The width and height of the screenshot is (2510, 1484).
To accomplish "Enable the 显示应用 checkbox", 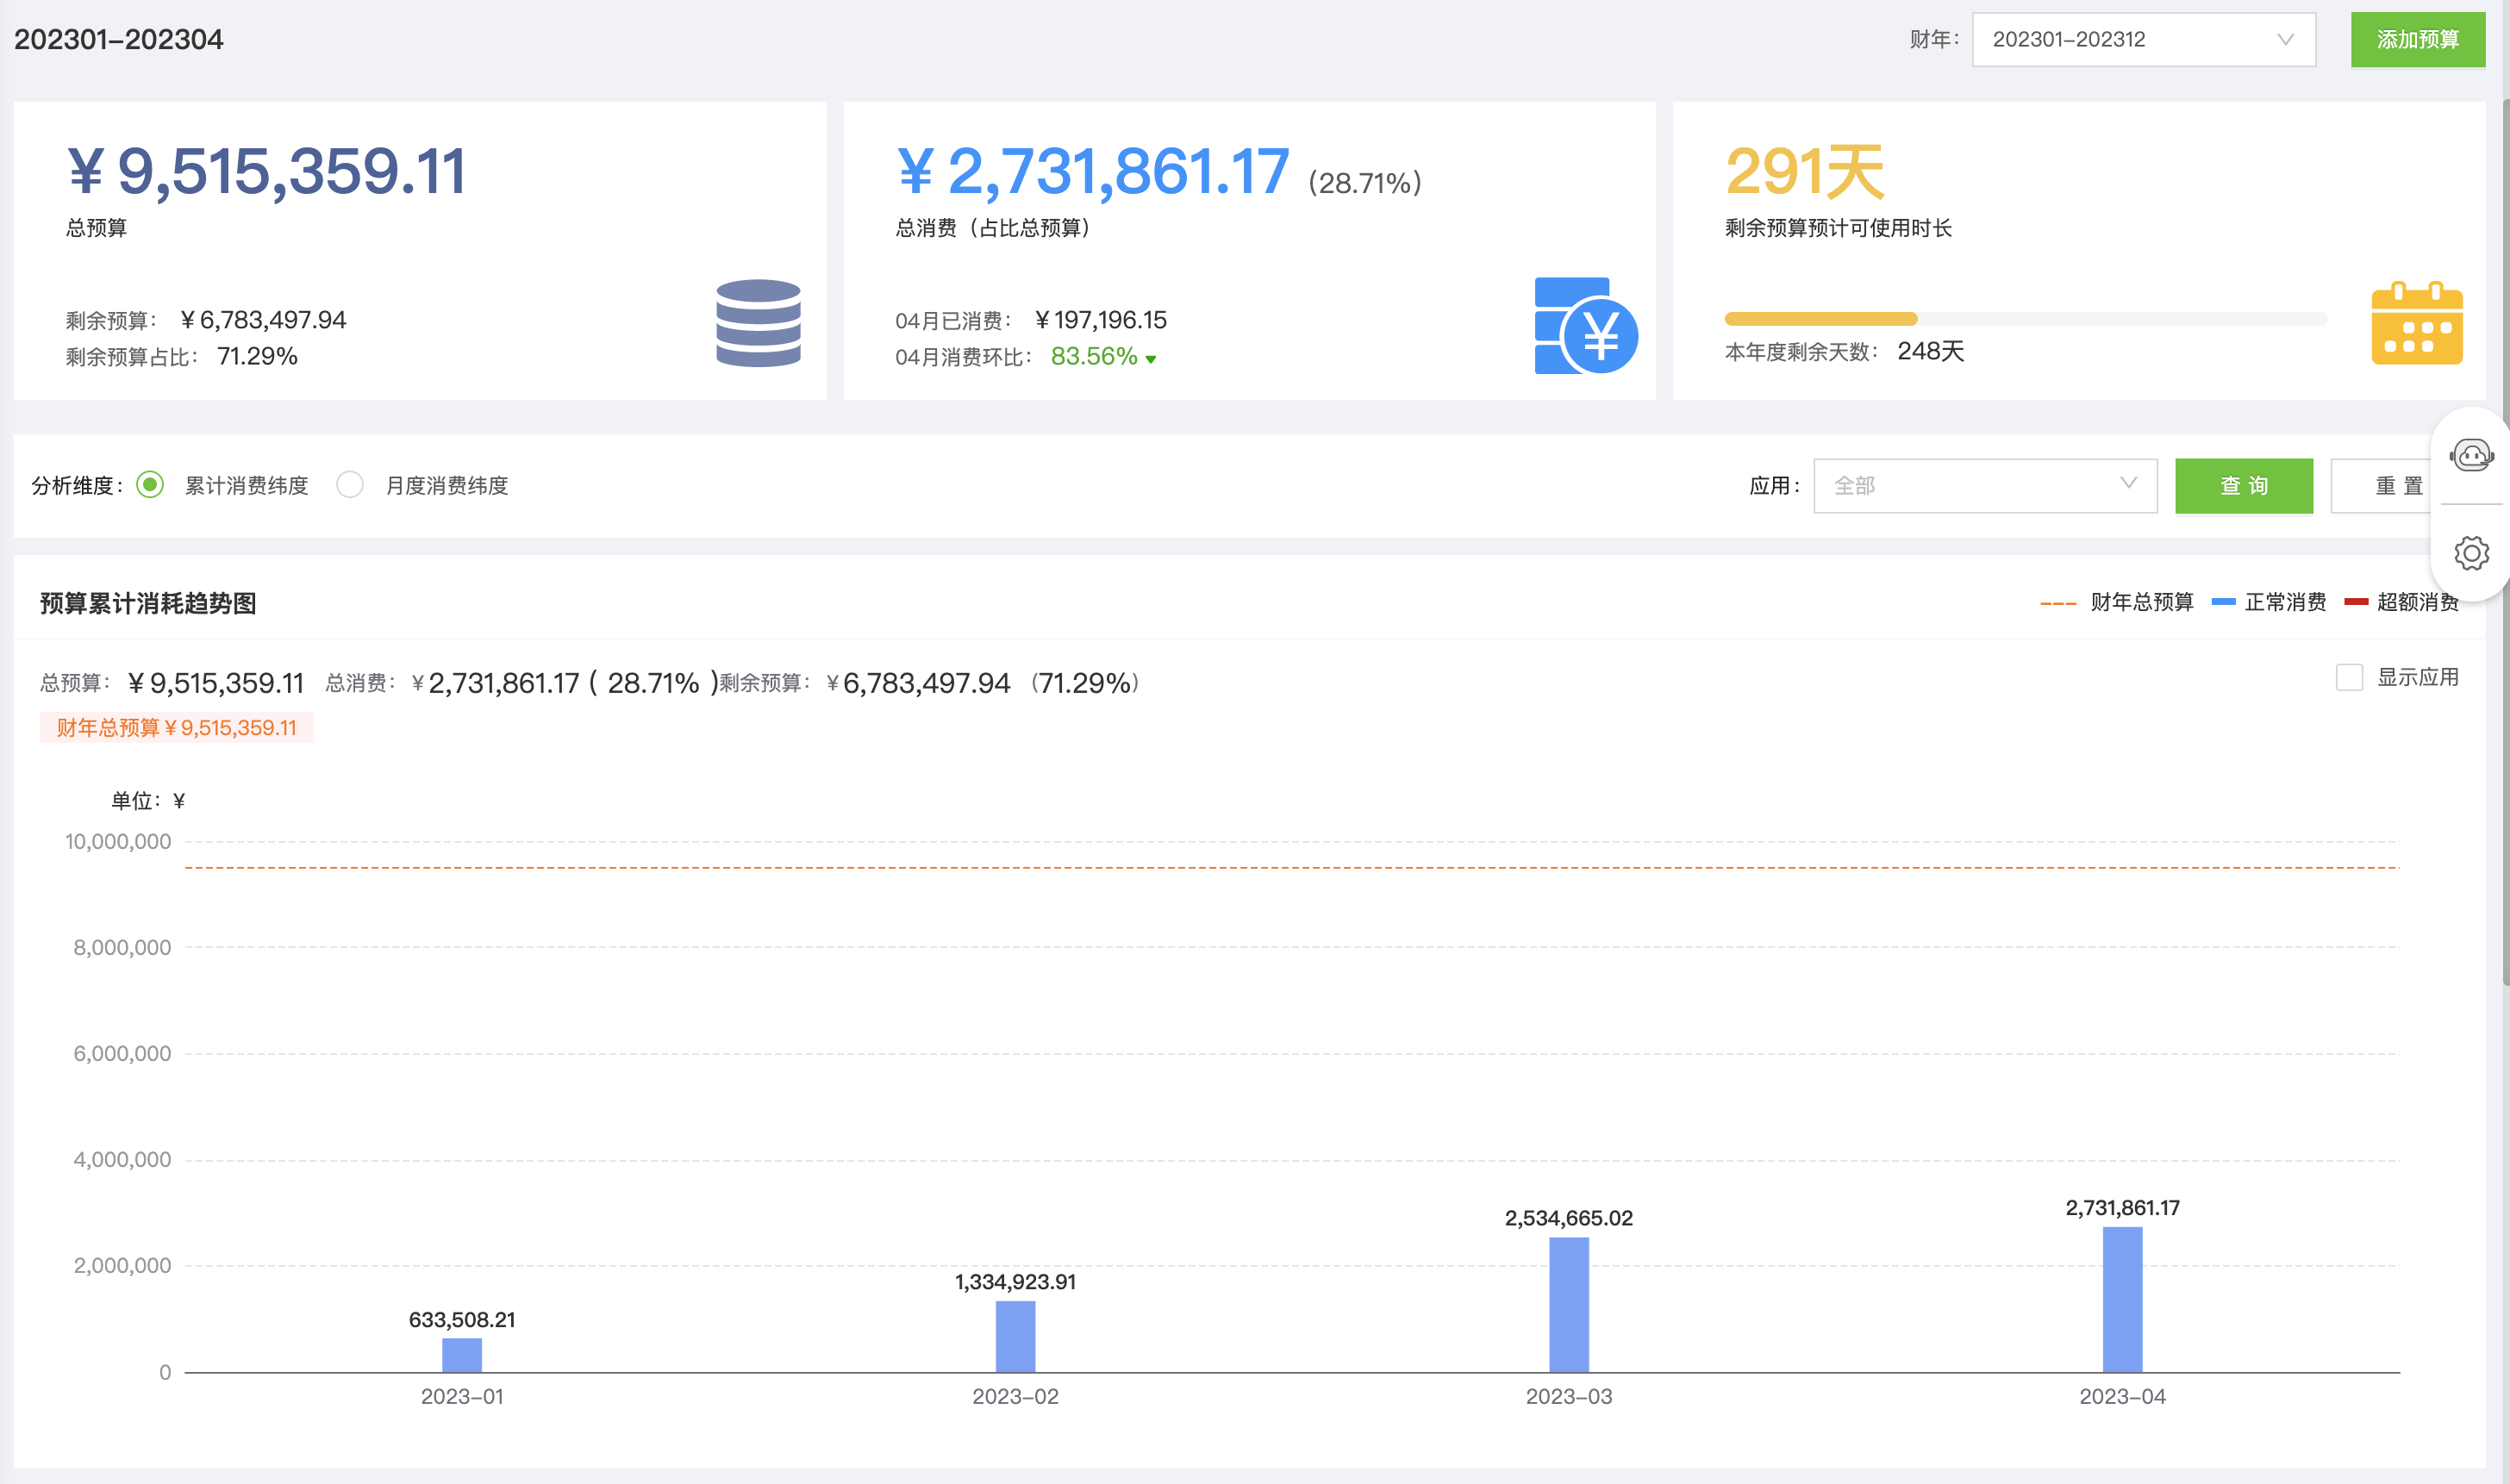I will (x=2349, y=677).
